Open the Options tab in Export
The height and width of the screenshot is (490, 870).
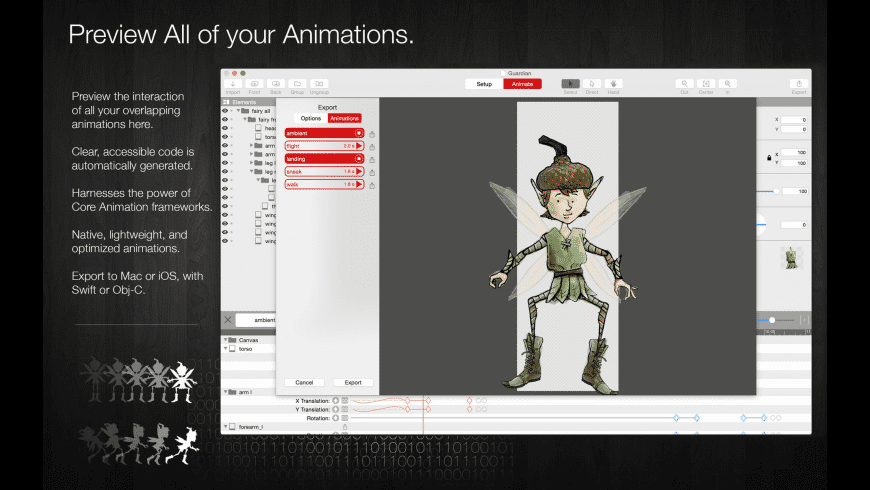311,118
